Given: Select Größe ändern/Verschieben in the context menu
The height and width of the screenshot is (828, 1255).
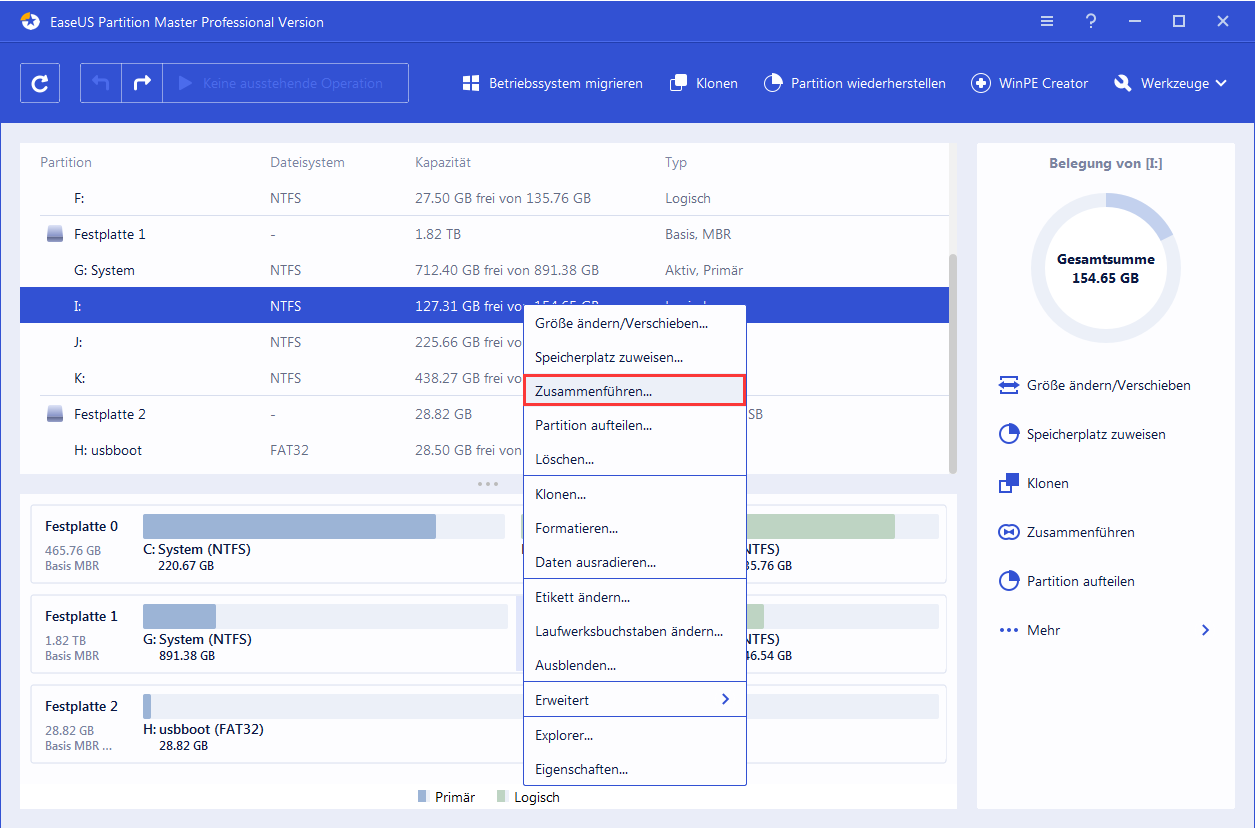Looking at the screenshot, I should [x=635, y=323].
